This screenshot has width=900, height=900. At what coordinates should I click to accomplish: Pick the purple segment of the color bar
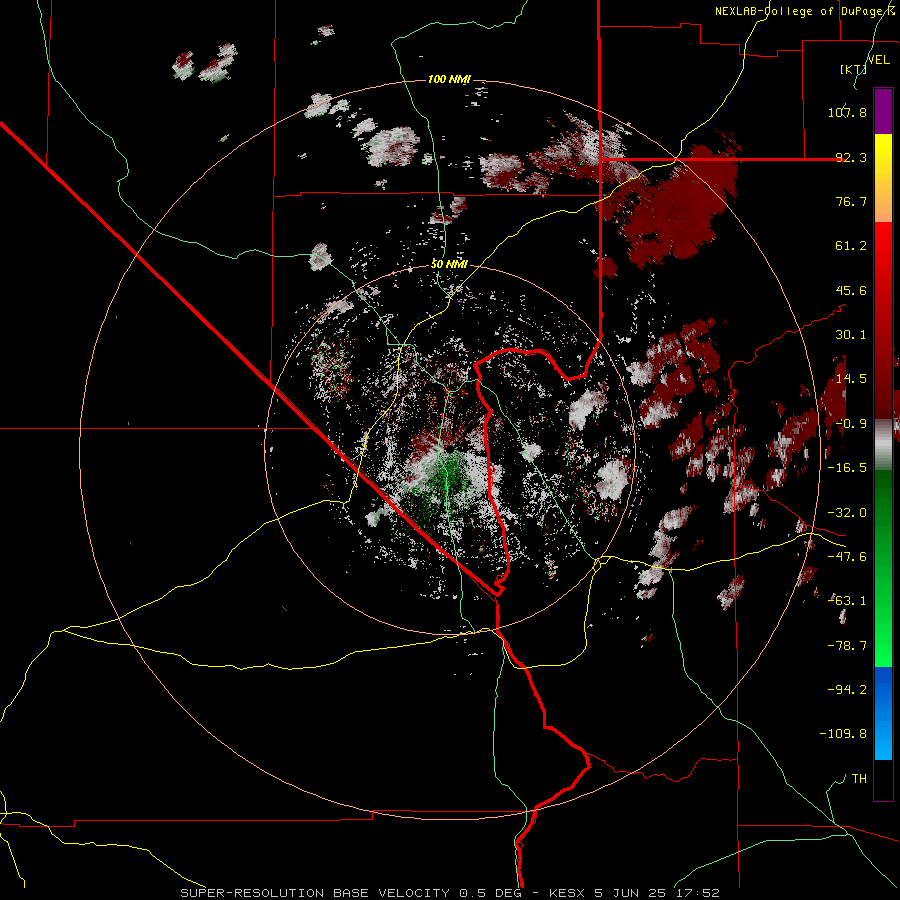(883, 111)
